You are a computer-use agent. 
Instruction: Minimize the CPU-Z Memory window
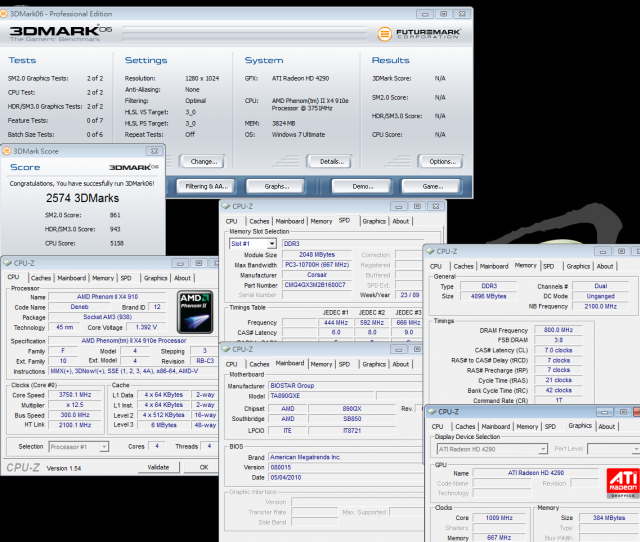tap(603, 251)
